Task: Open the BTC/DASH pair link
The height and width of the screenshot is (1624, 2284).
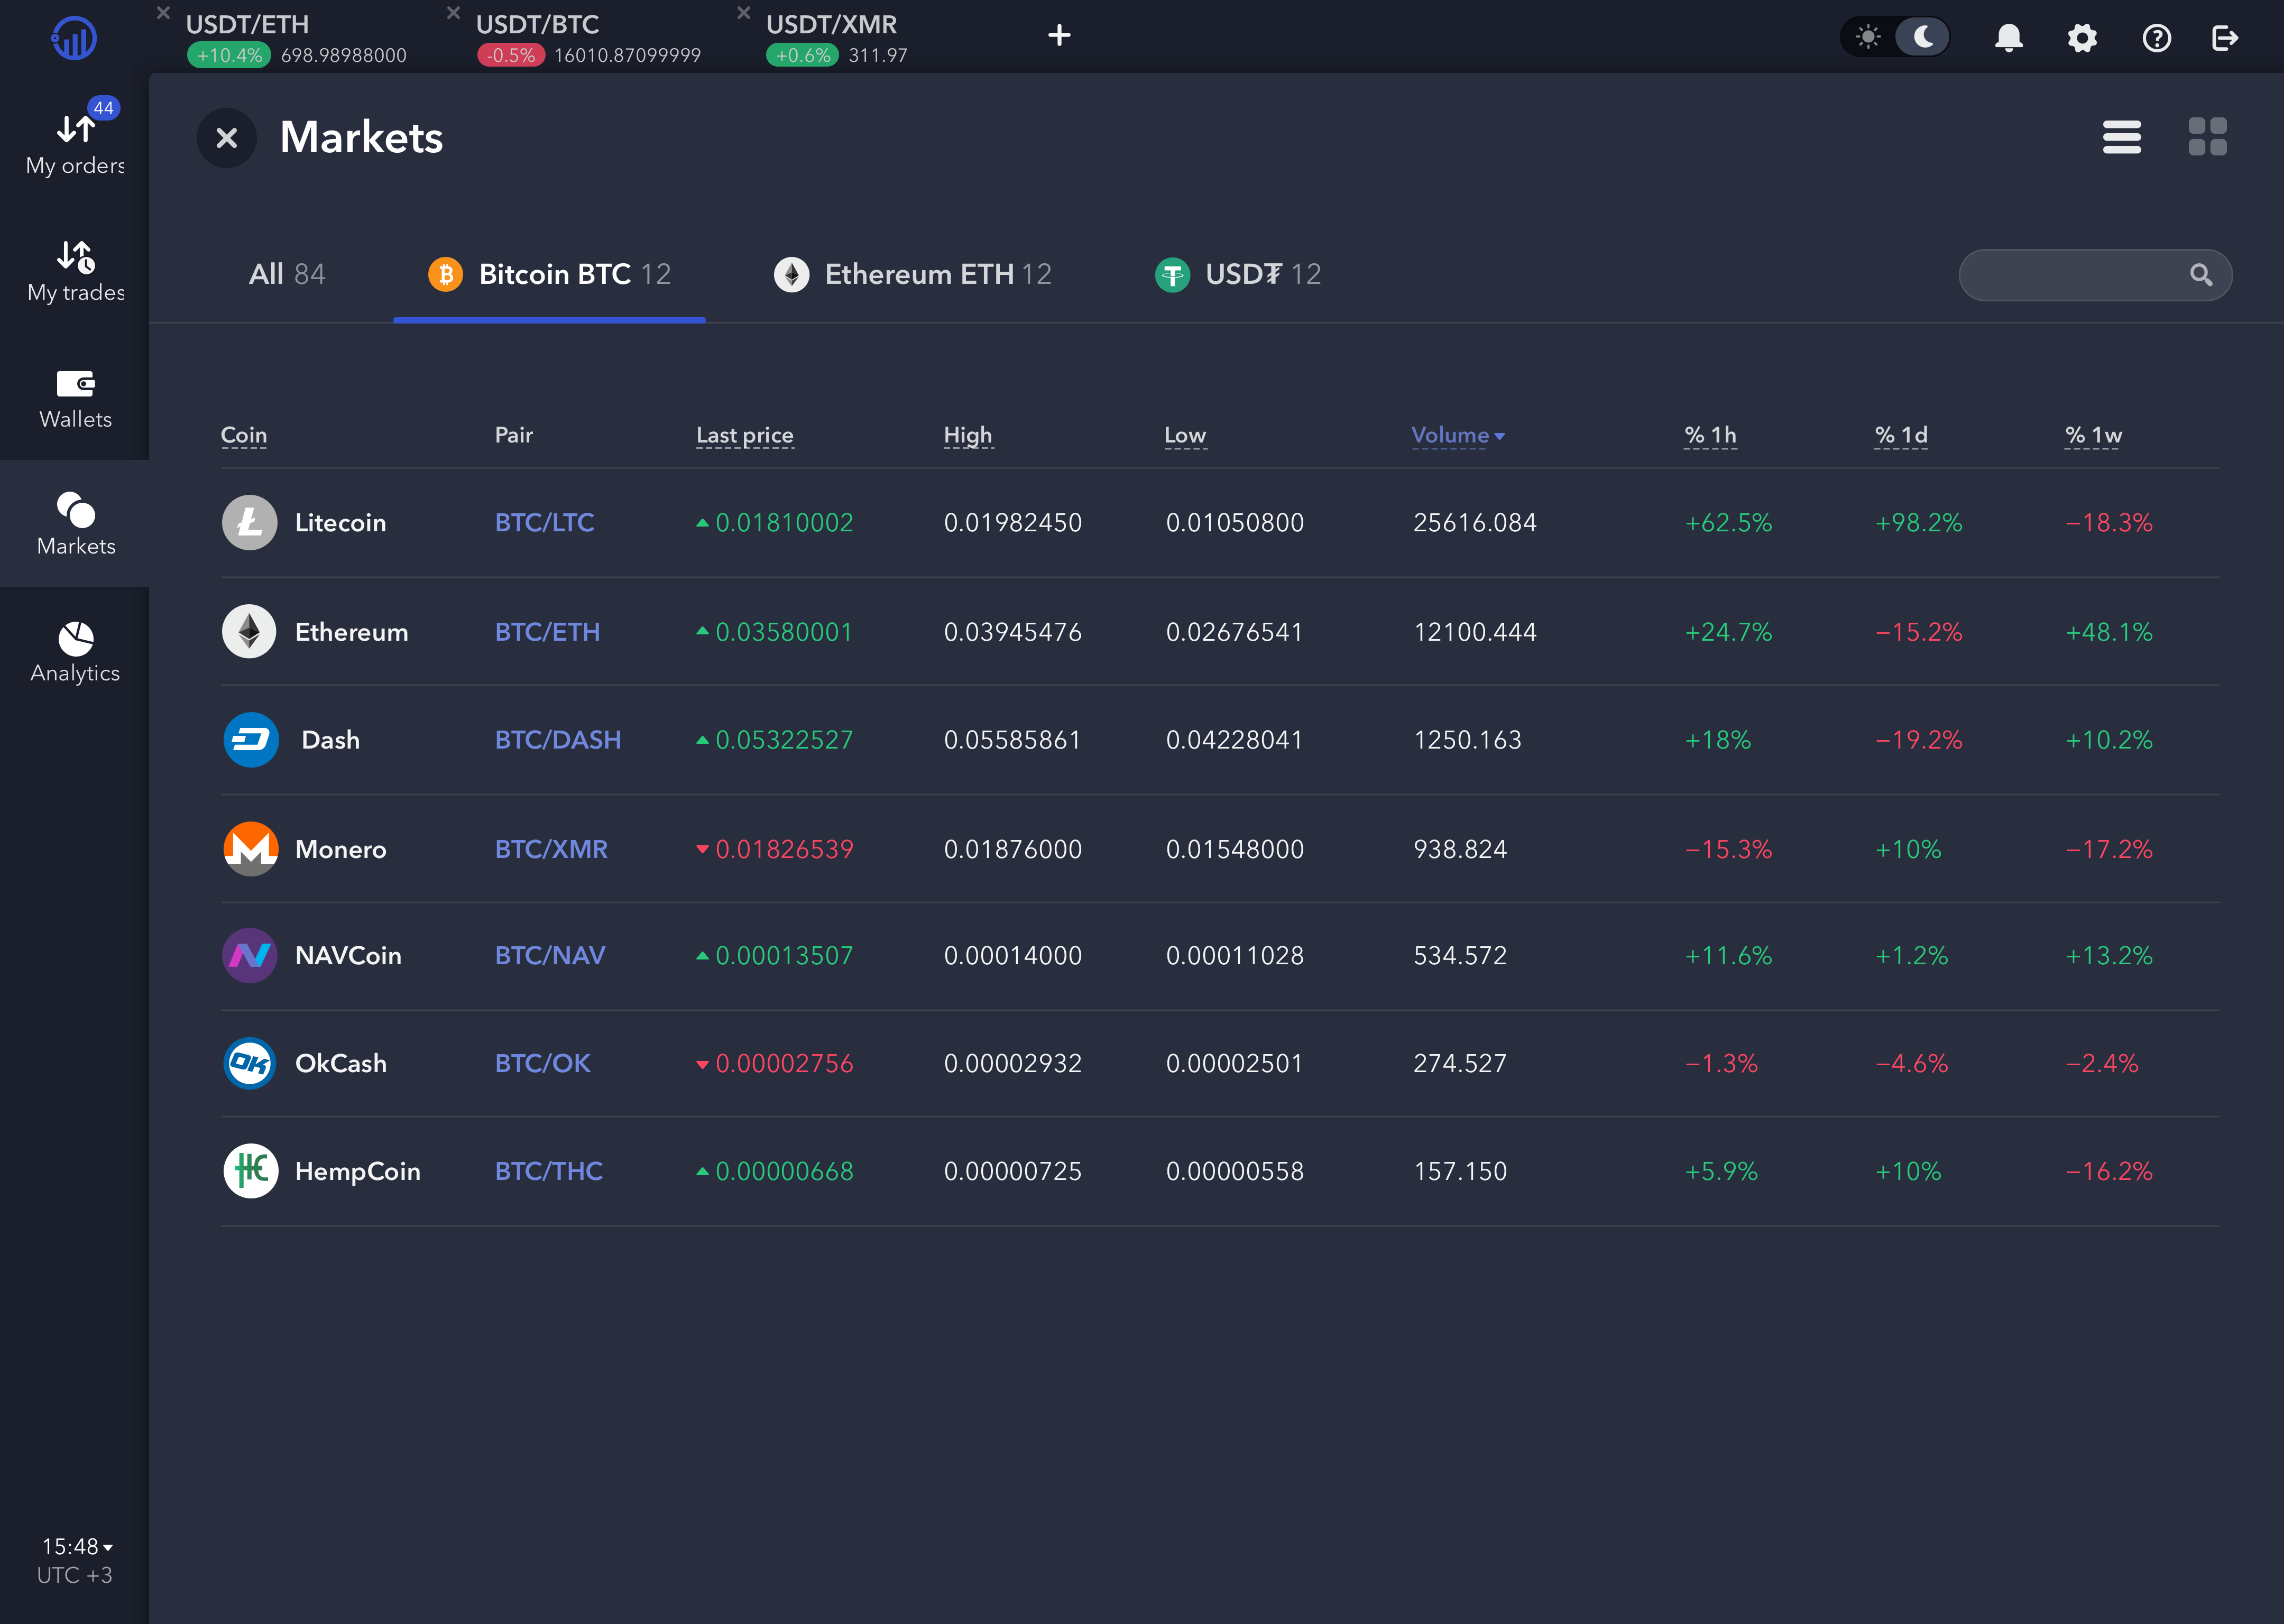Action: point(558,740)
